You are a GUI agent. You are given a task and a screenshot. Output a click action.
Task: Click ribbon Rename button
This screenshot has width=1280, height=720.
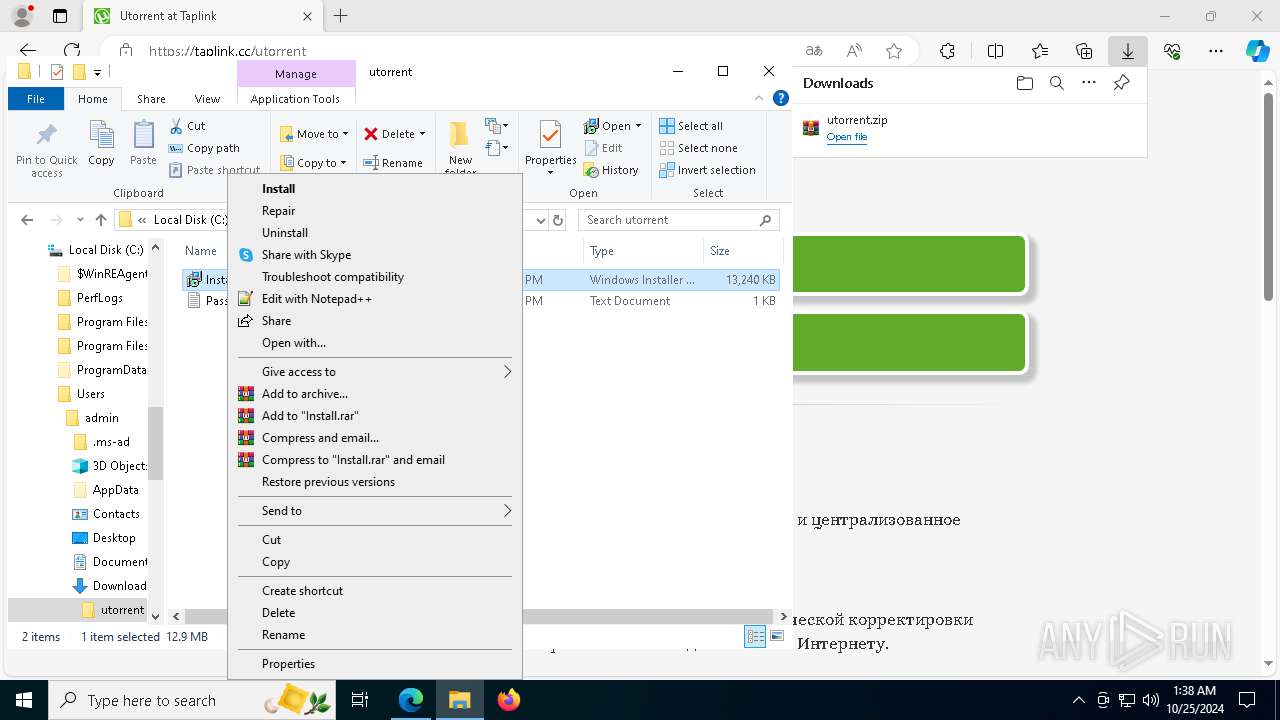point(393,163)
